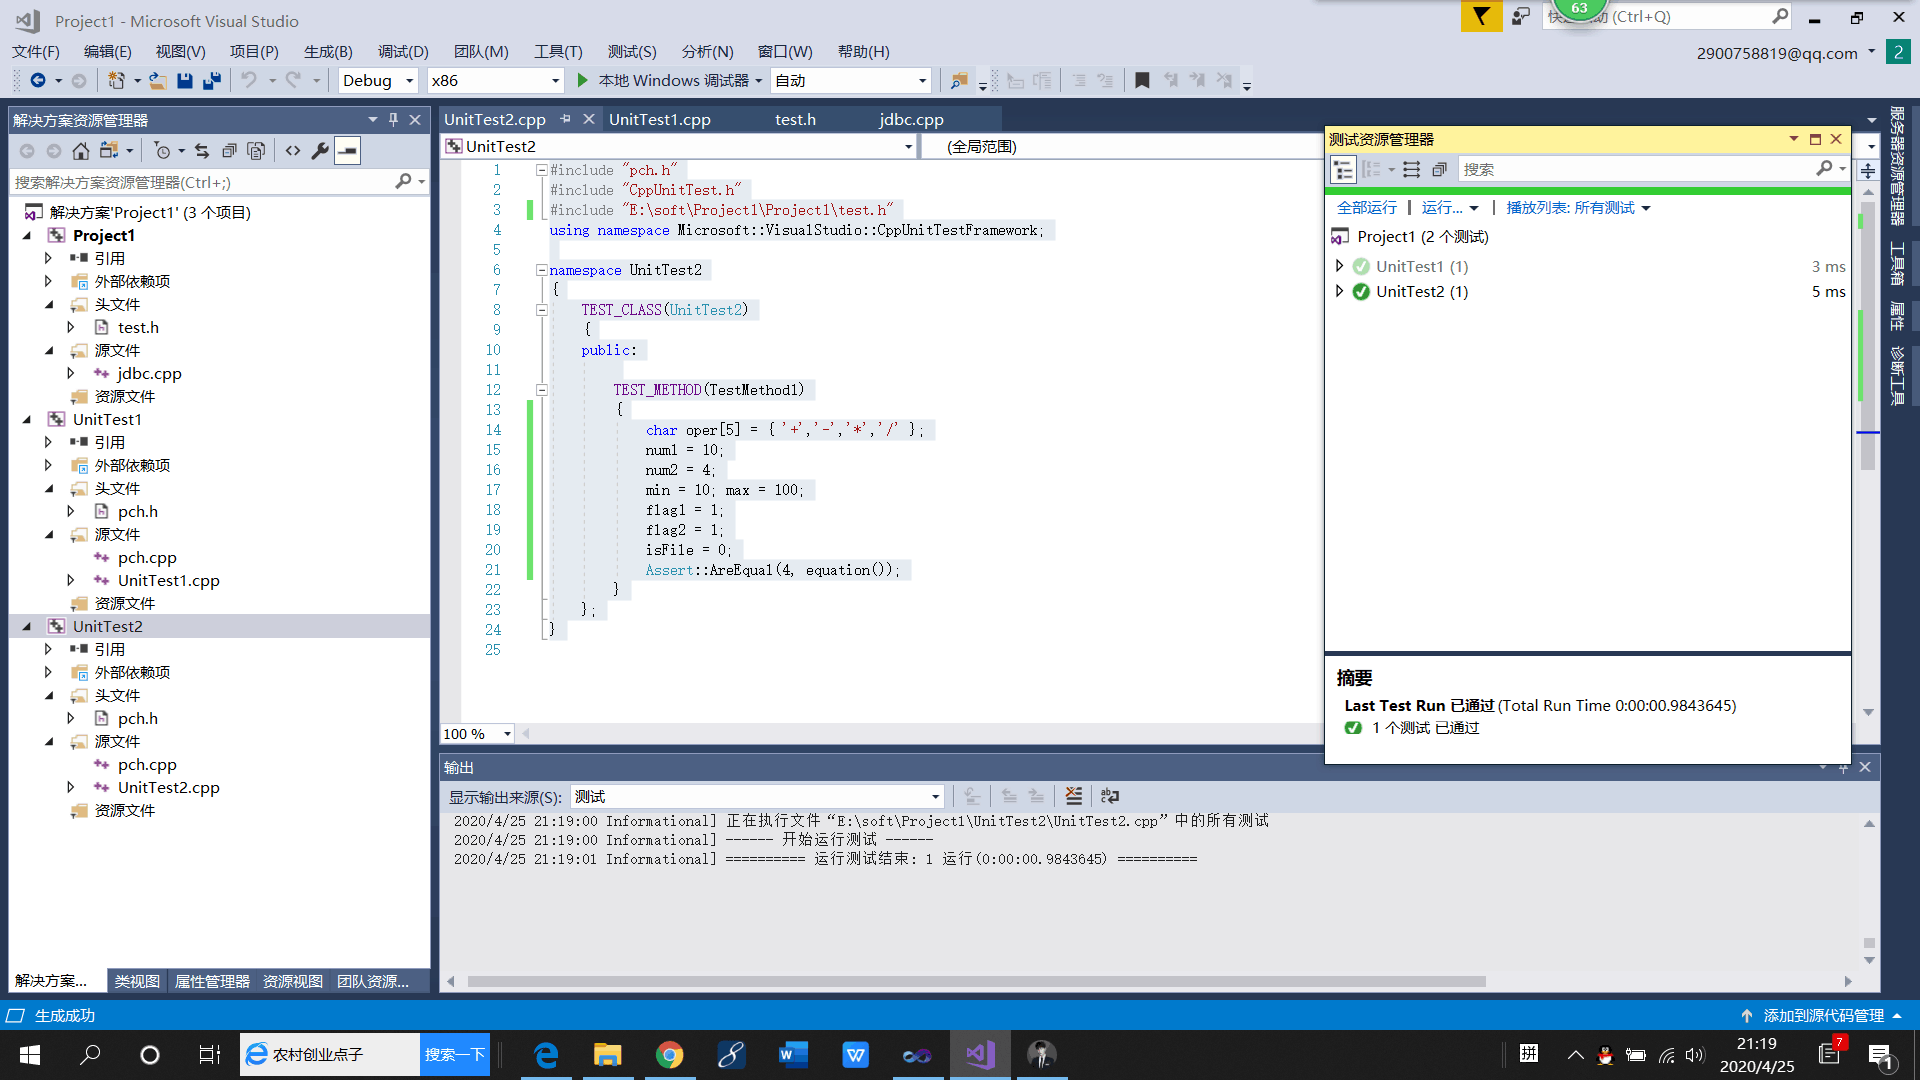Open Chrome from the taskbar
1920x1080 pixels.
[669, 1055]
